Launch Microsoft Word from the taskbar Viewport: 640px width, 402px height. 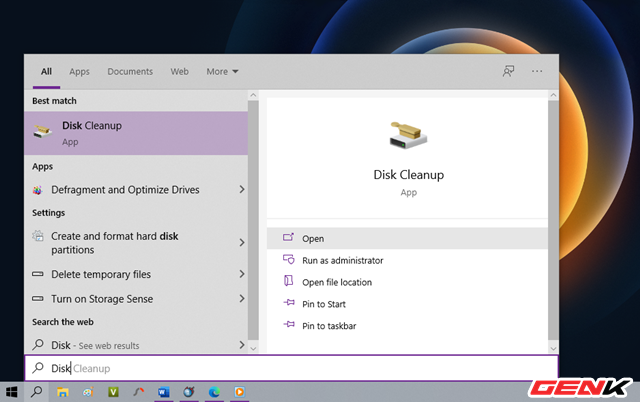[x=164, y=391]
